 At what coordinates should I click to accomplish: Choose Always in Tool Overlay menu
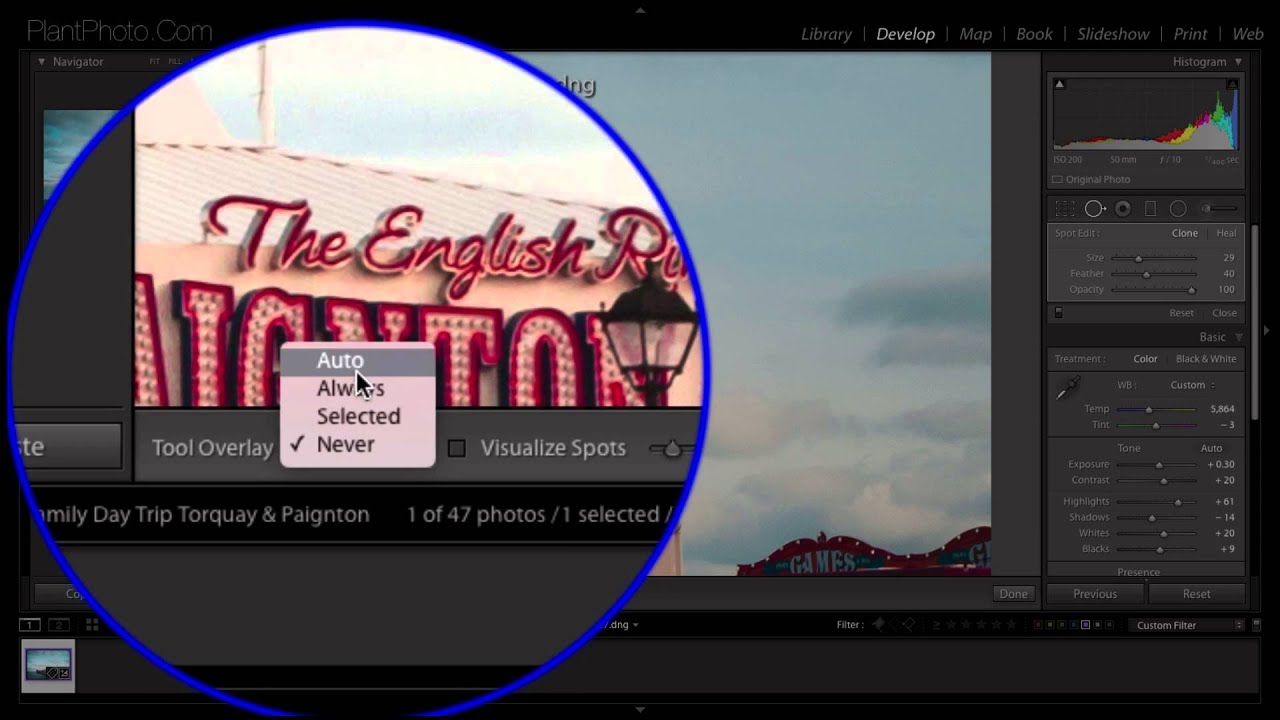358,389
